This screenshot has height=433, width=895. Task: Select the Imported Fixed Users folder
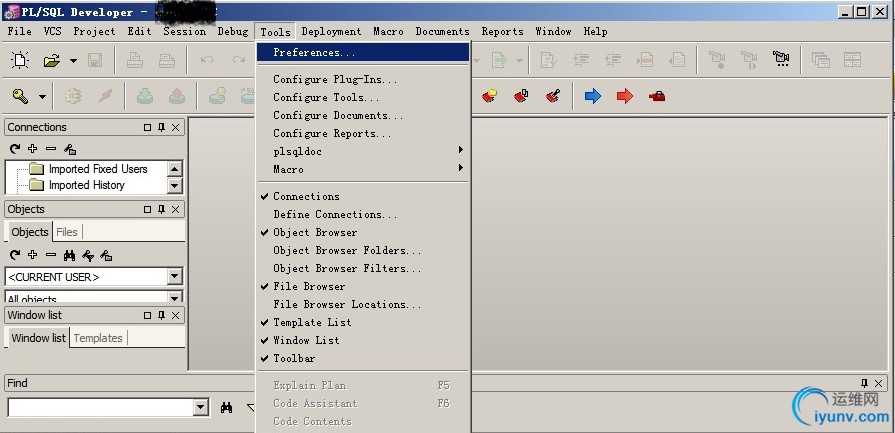coord(98,169)
